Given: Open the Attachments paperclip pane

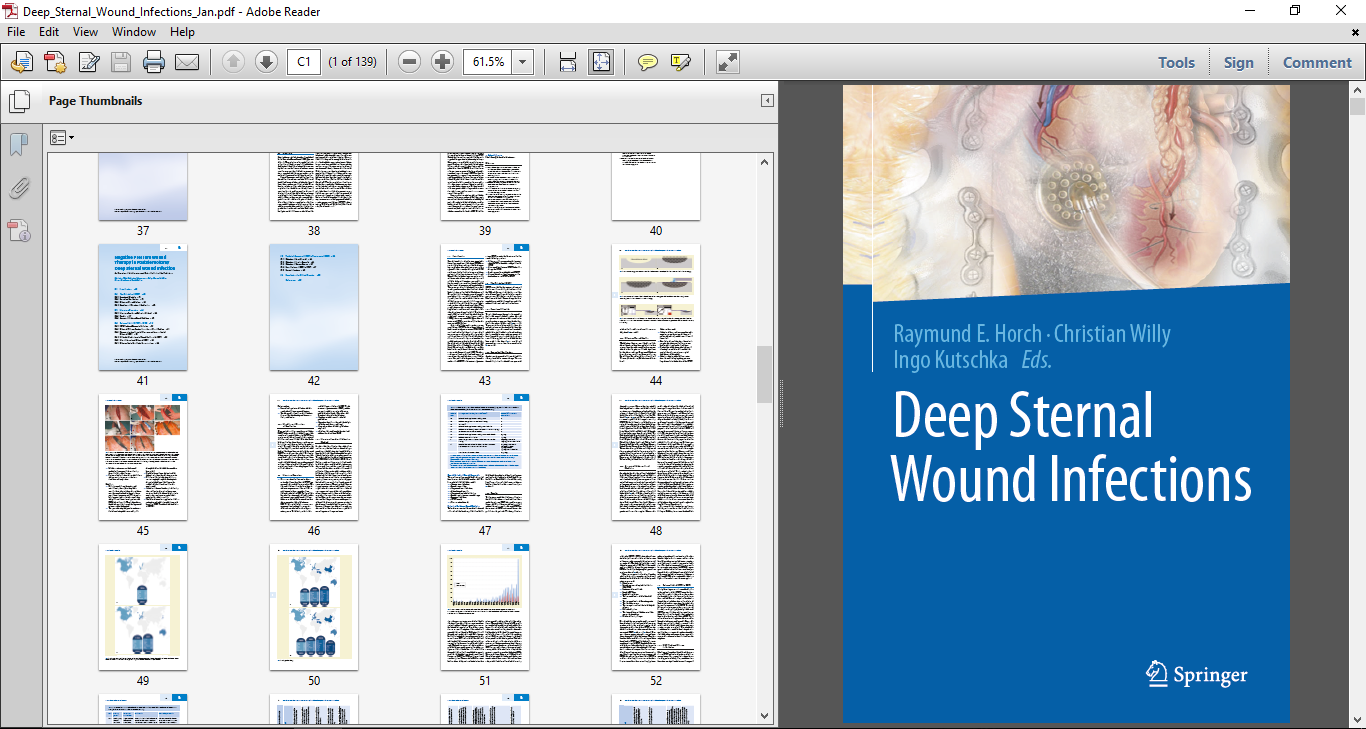Looking at the screenshot, I should (19, 188).
